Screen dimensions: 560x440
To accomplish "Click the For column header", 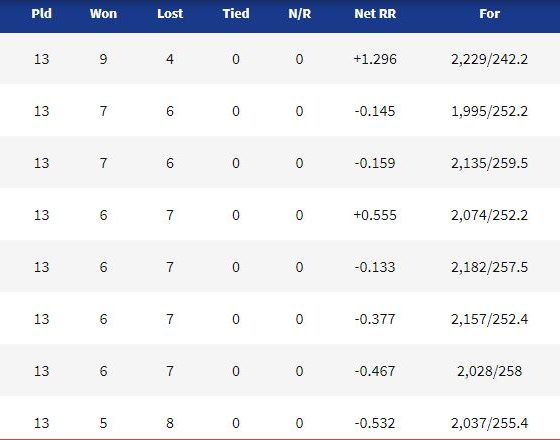I will tap(489, 14).
